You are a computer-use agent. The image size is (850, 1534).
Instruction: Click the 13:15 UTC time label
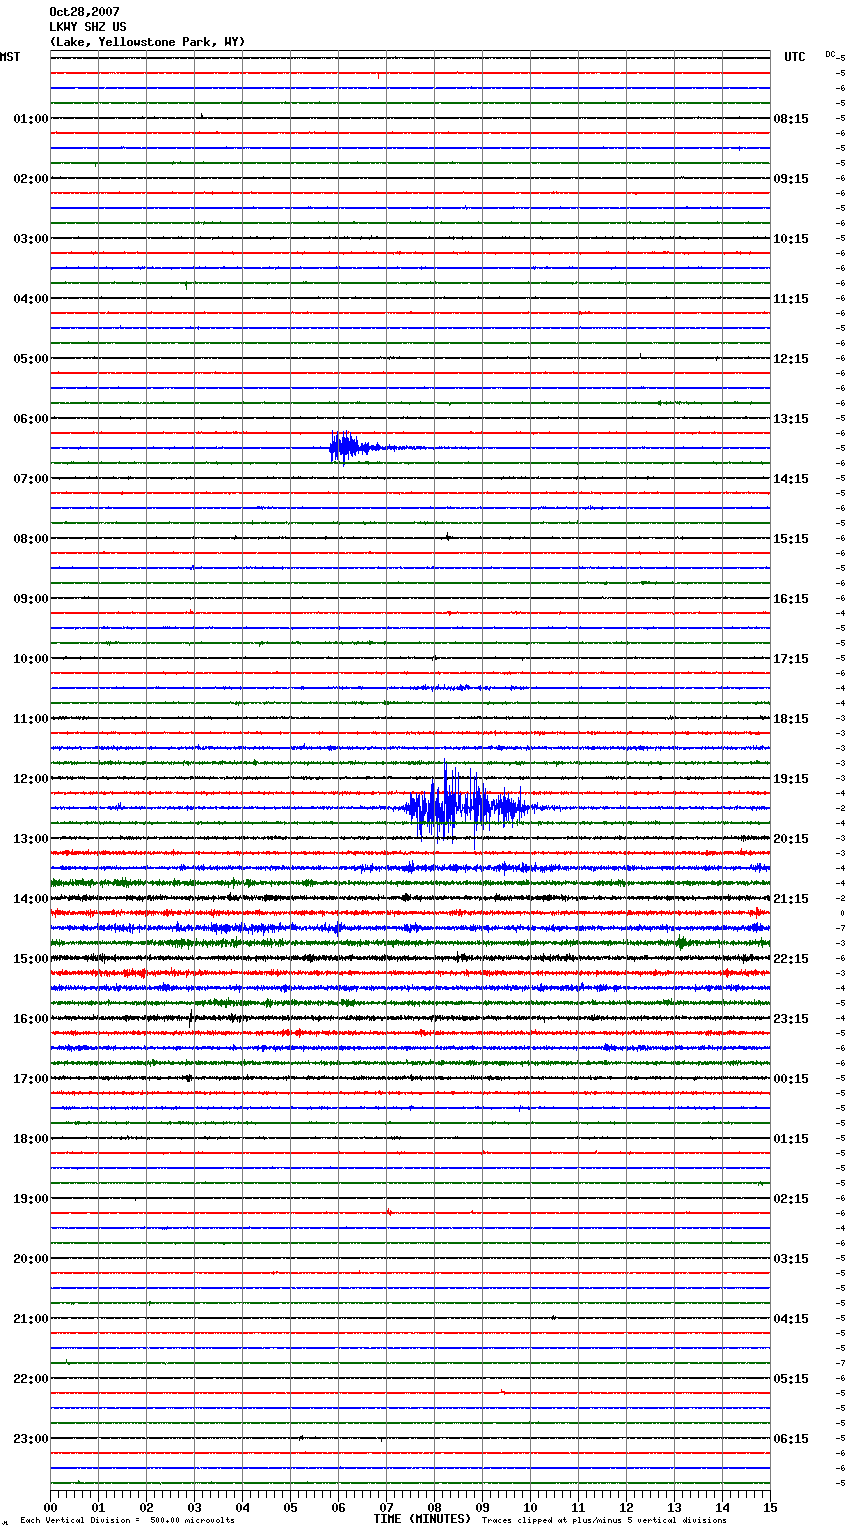point(791,419)
